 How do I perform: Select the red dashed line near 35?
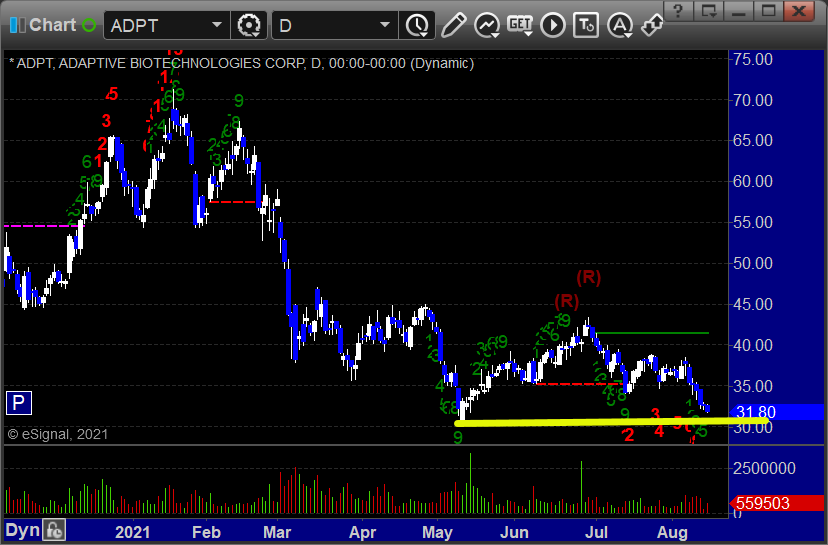(x=578, y=384)
